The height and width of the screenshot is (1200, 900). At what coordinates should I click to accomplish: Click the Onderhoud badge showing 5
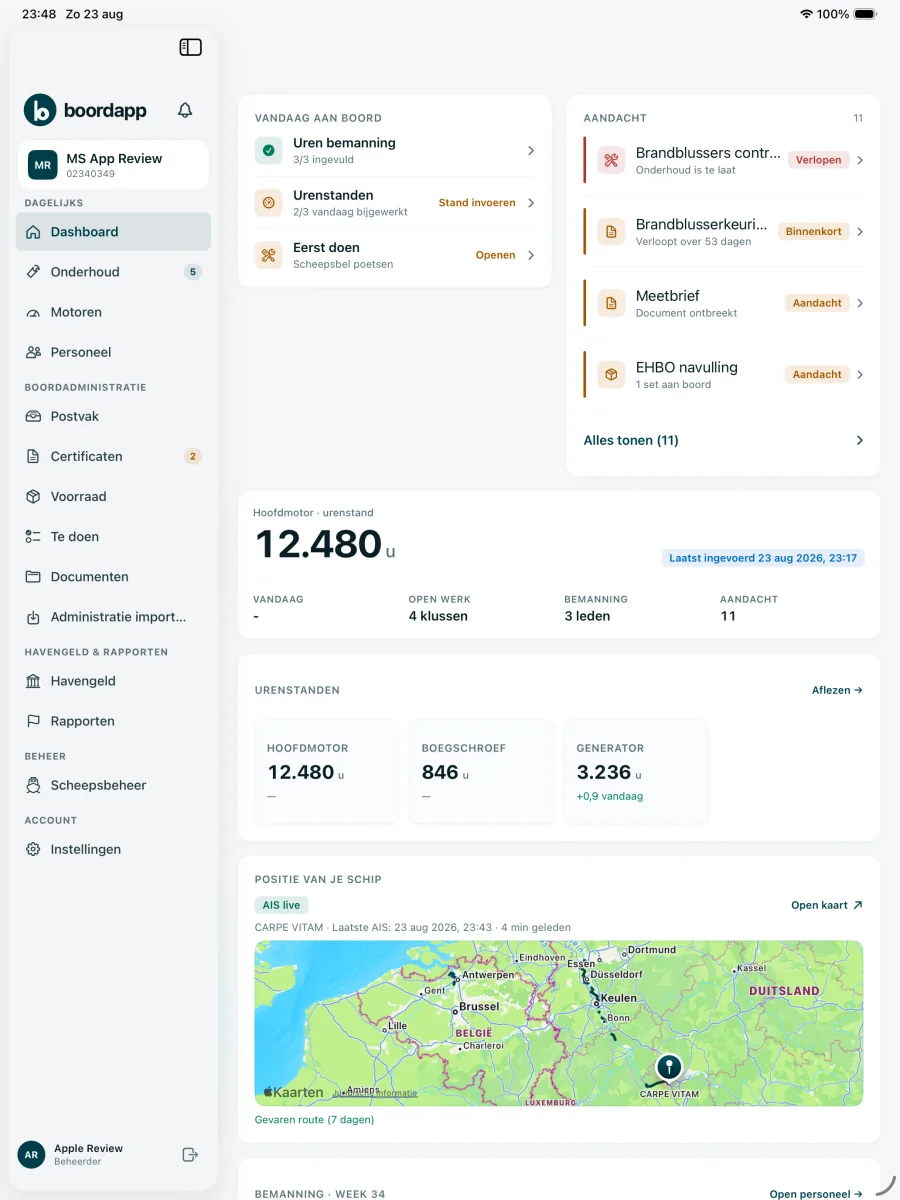tap(193, 272)
